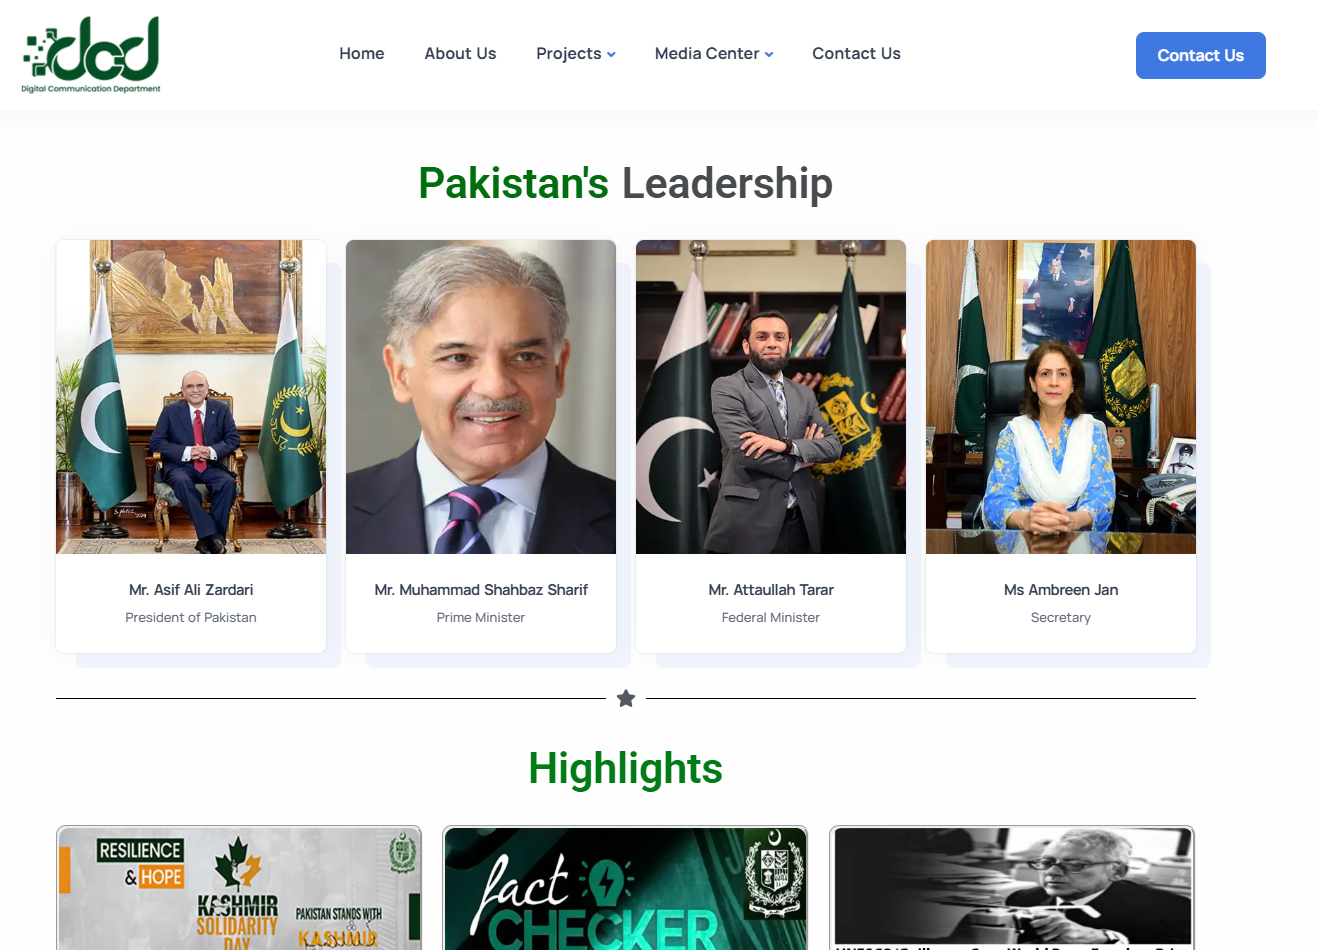Click the Contact Us navigation link
The image size is (1317, 950).
(856, 54)
